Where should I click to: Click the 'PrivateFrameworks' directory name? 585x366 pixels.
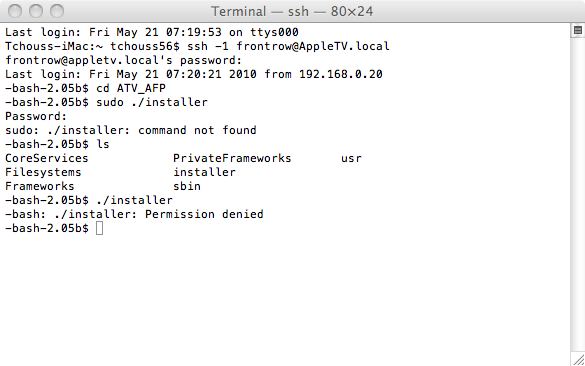click(232, 158)
